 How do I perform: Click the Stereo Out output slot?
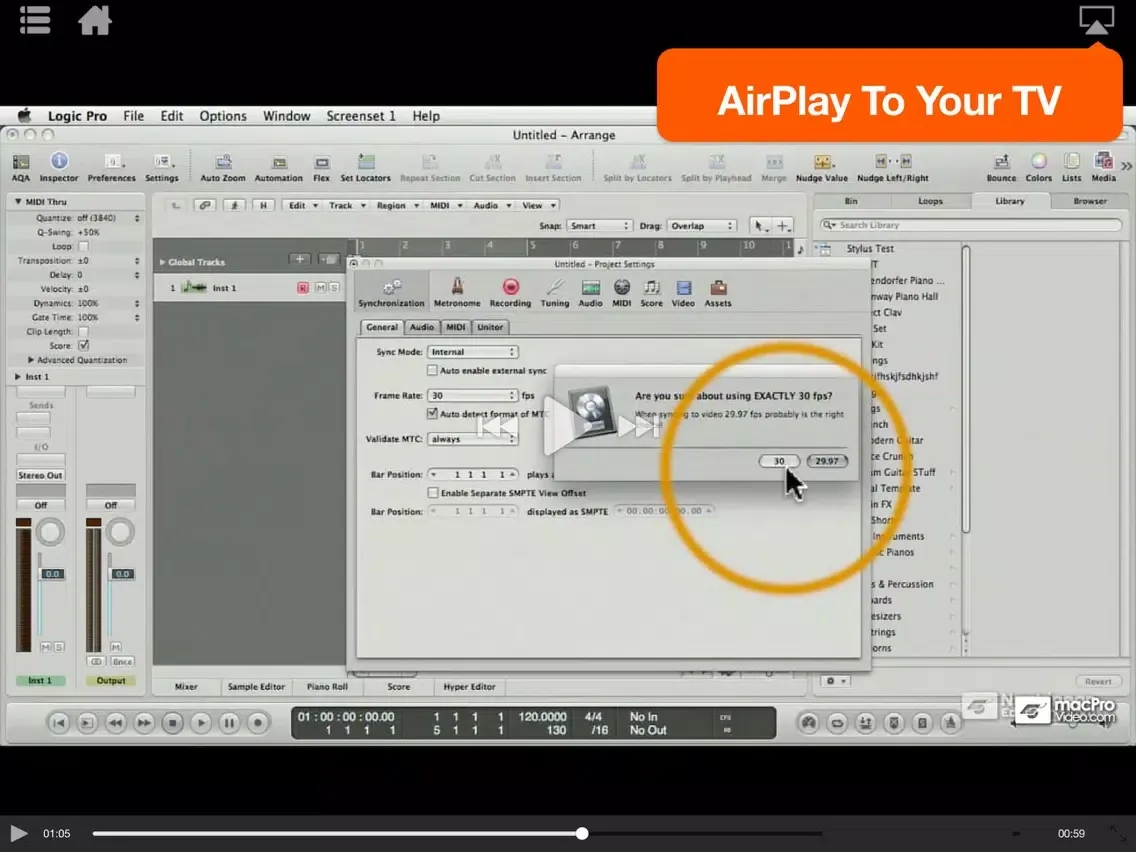[x=41, y=475]
